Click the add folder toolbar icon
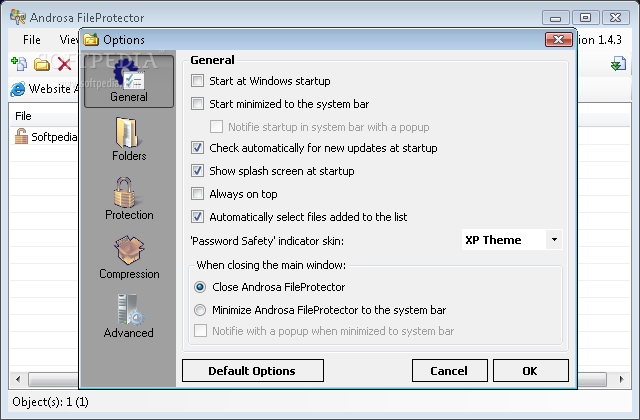The height and width of the screenshot is (420, 640). pos(42,64)
